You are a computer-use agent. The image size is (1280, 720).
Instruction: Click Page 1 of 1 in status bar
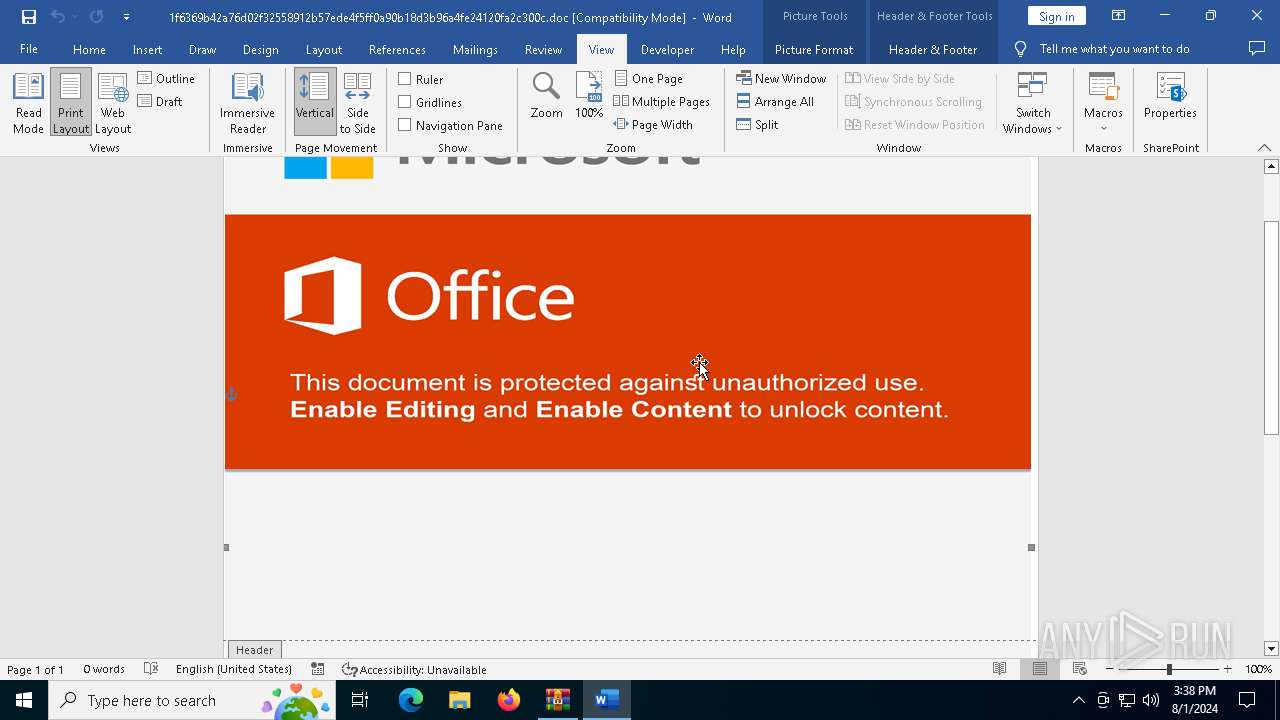coord(35,669)
